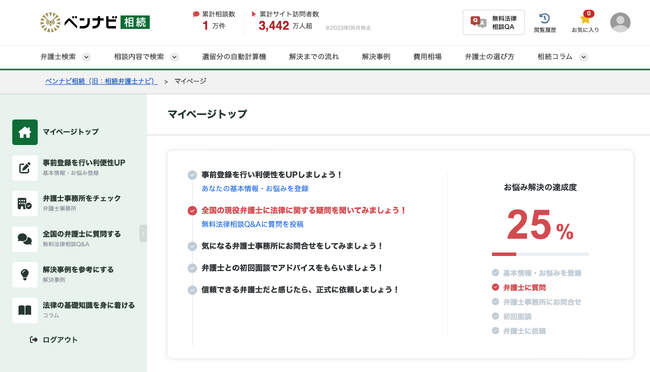Click the green home icon for マイページトップ
Viewport: 650px width, 372px height.
25,132
